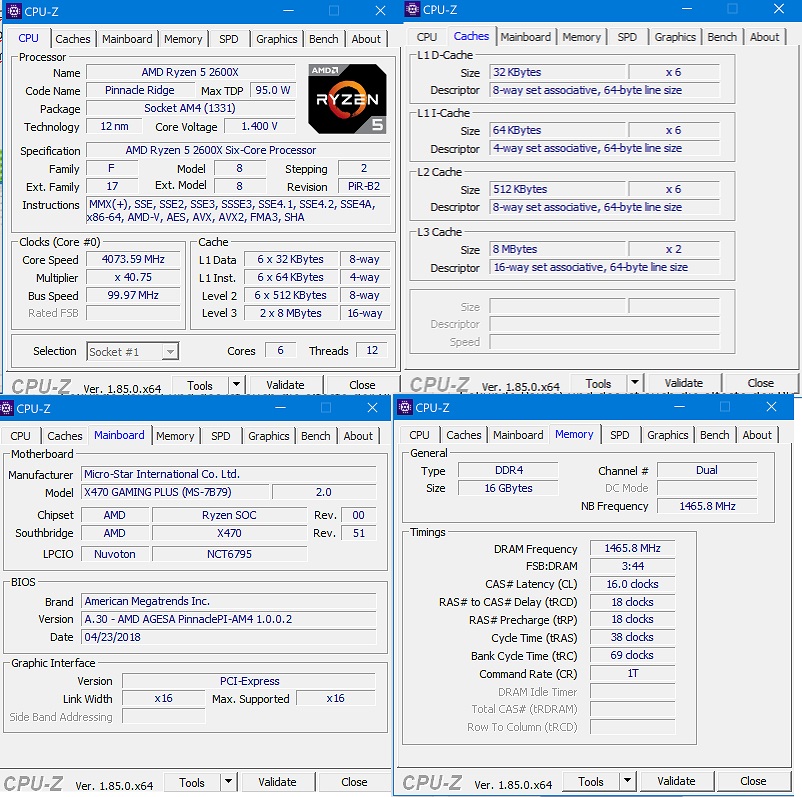Open Mainboard tab in CPU window

127,39
